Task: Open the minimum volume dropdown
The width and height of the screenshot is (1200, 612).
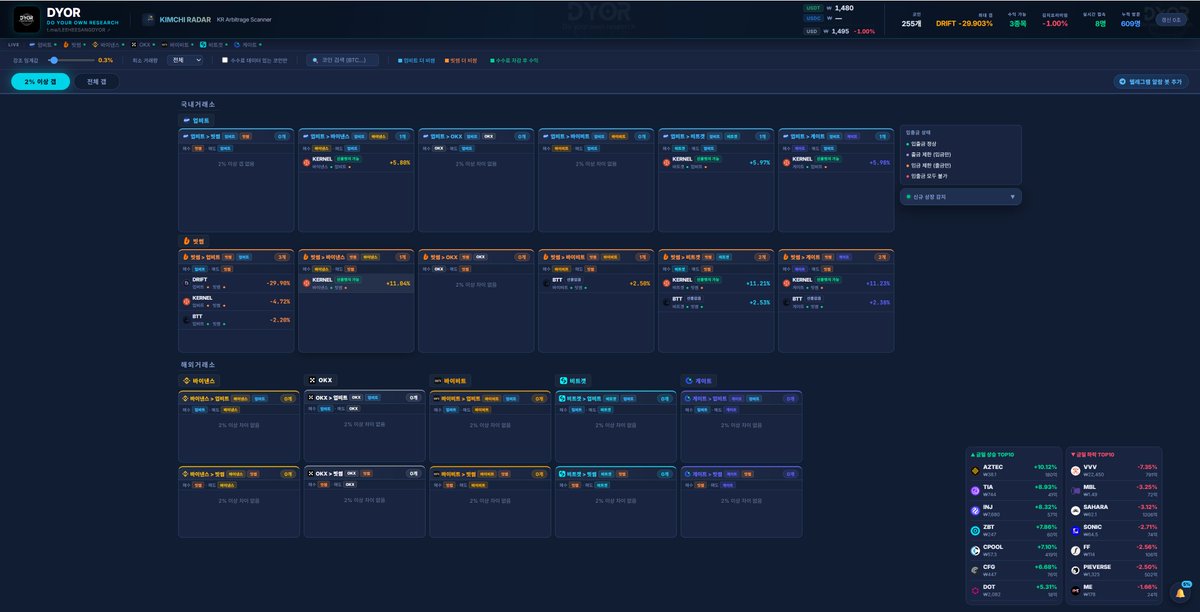Action: (x=186, y=60)
